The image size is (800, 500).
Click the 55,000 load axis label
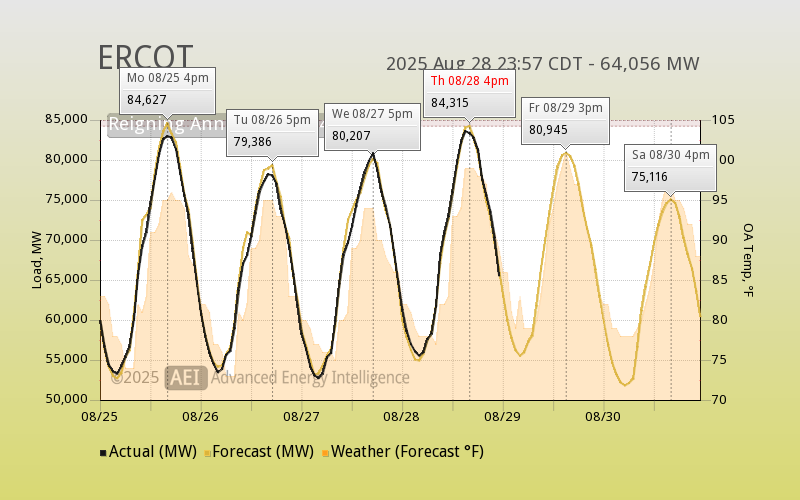coord(66,359)
